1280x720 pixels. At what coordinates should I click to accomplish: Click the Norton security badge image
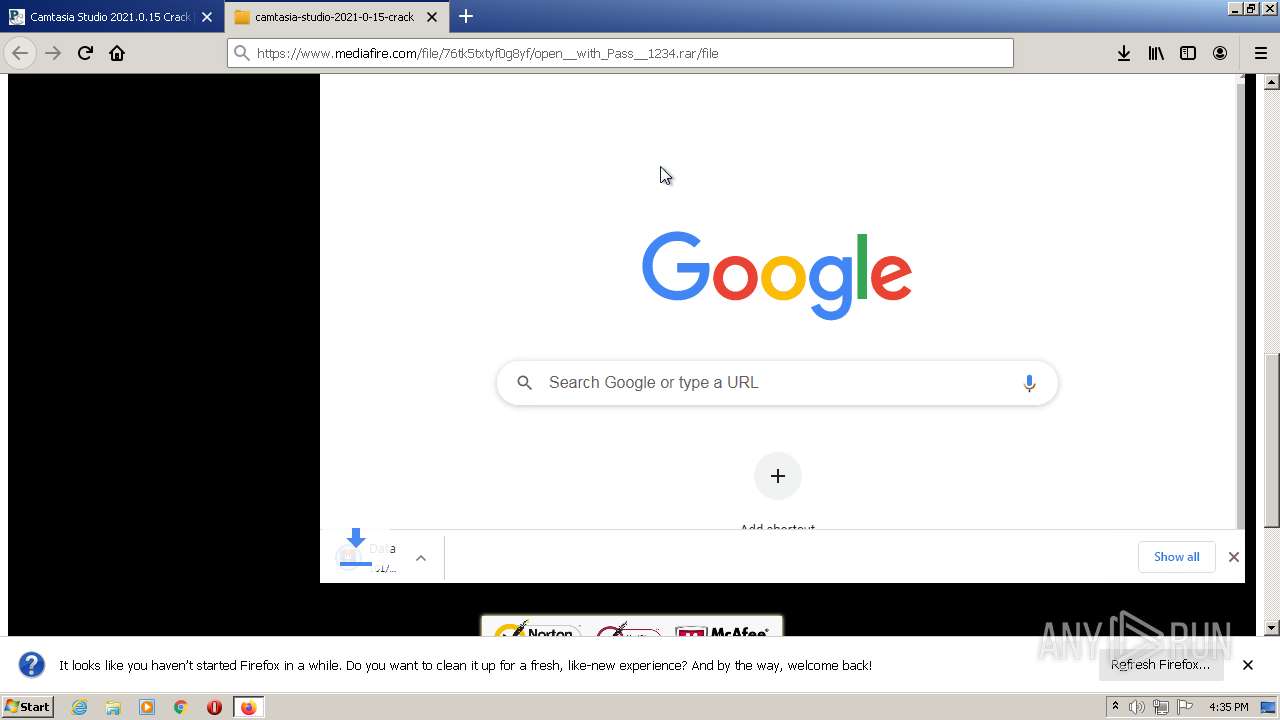click(x=535, y=629)
